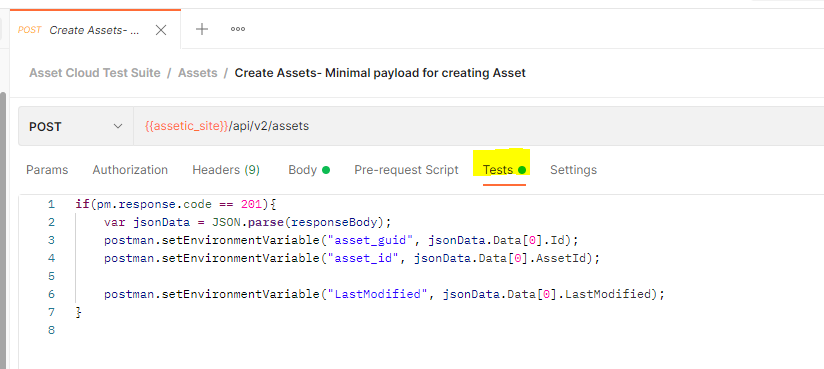Open the Assets folder breadcrumb link

pos(198,73)
